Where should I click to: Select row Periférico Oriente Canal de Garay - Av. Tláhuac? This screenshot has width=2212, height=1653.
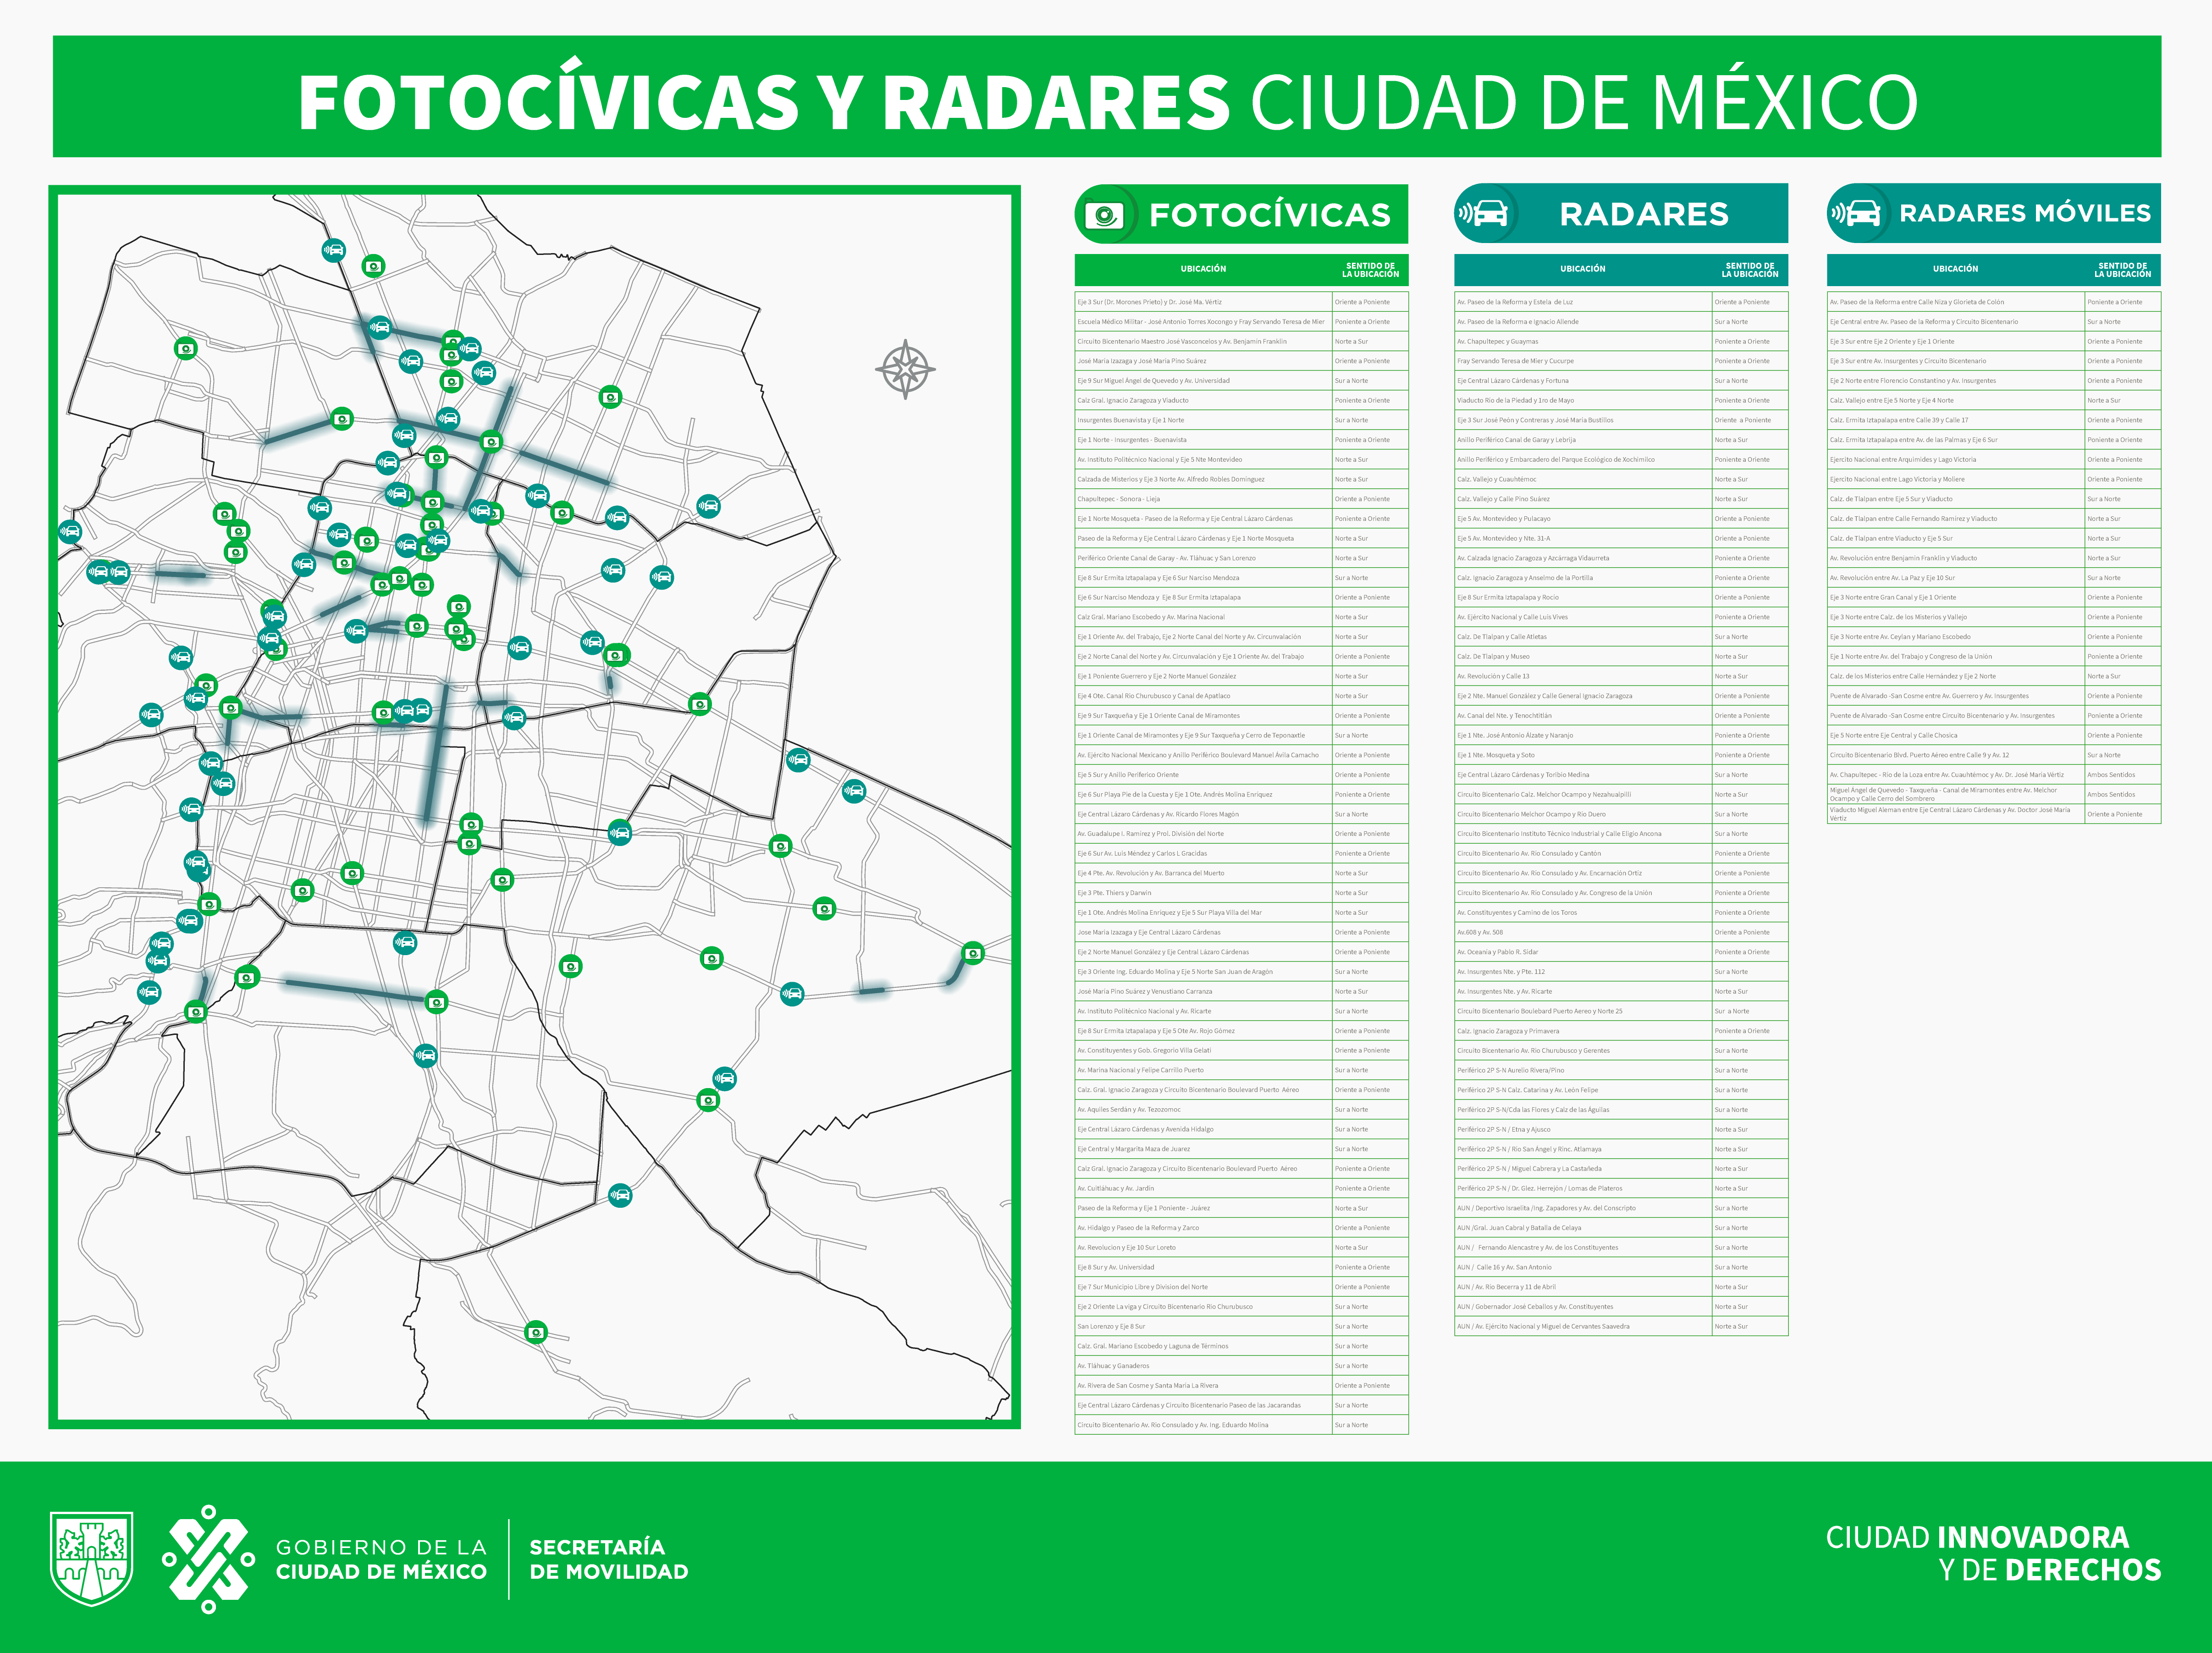click(x=1241, y=558)
